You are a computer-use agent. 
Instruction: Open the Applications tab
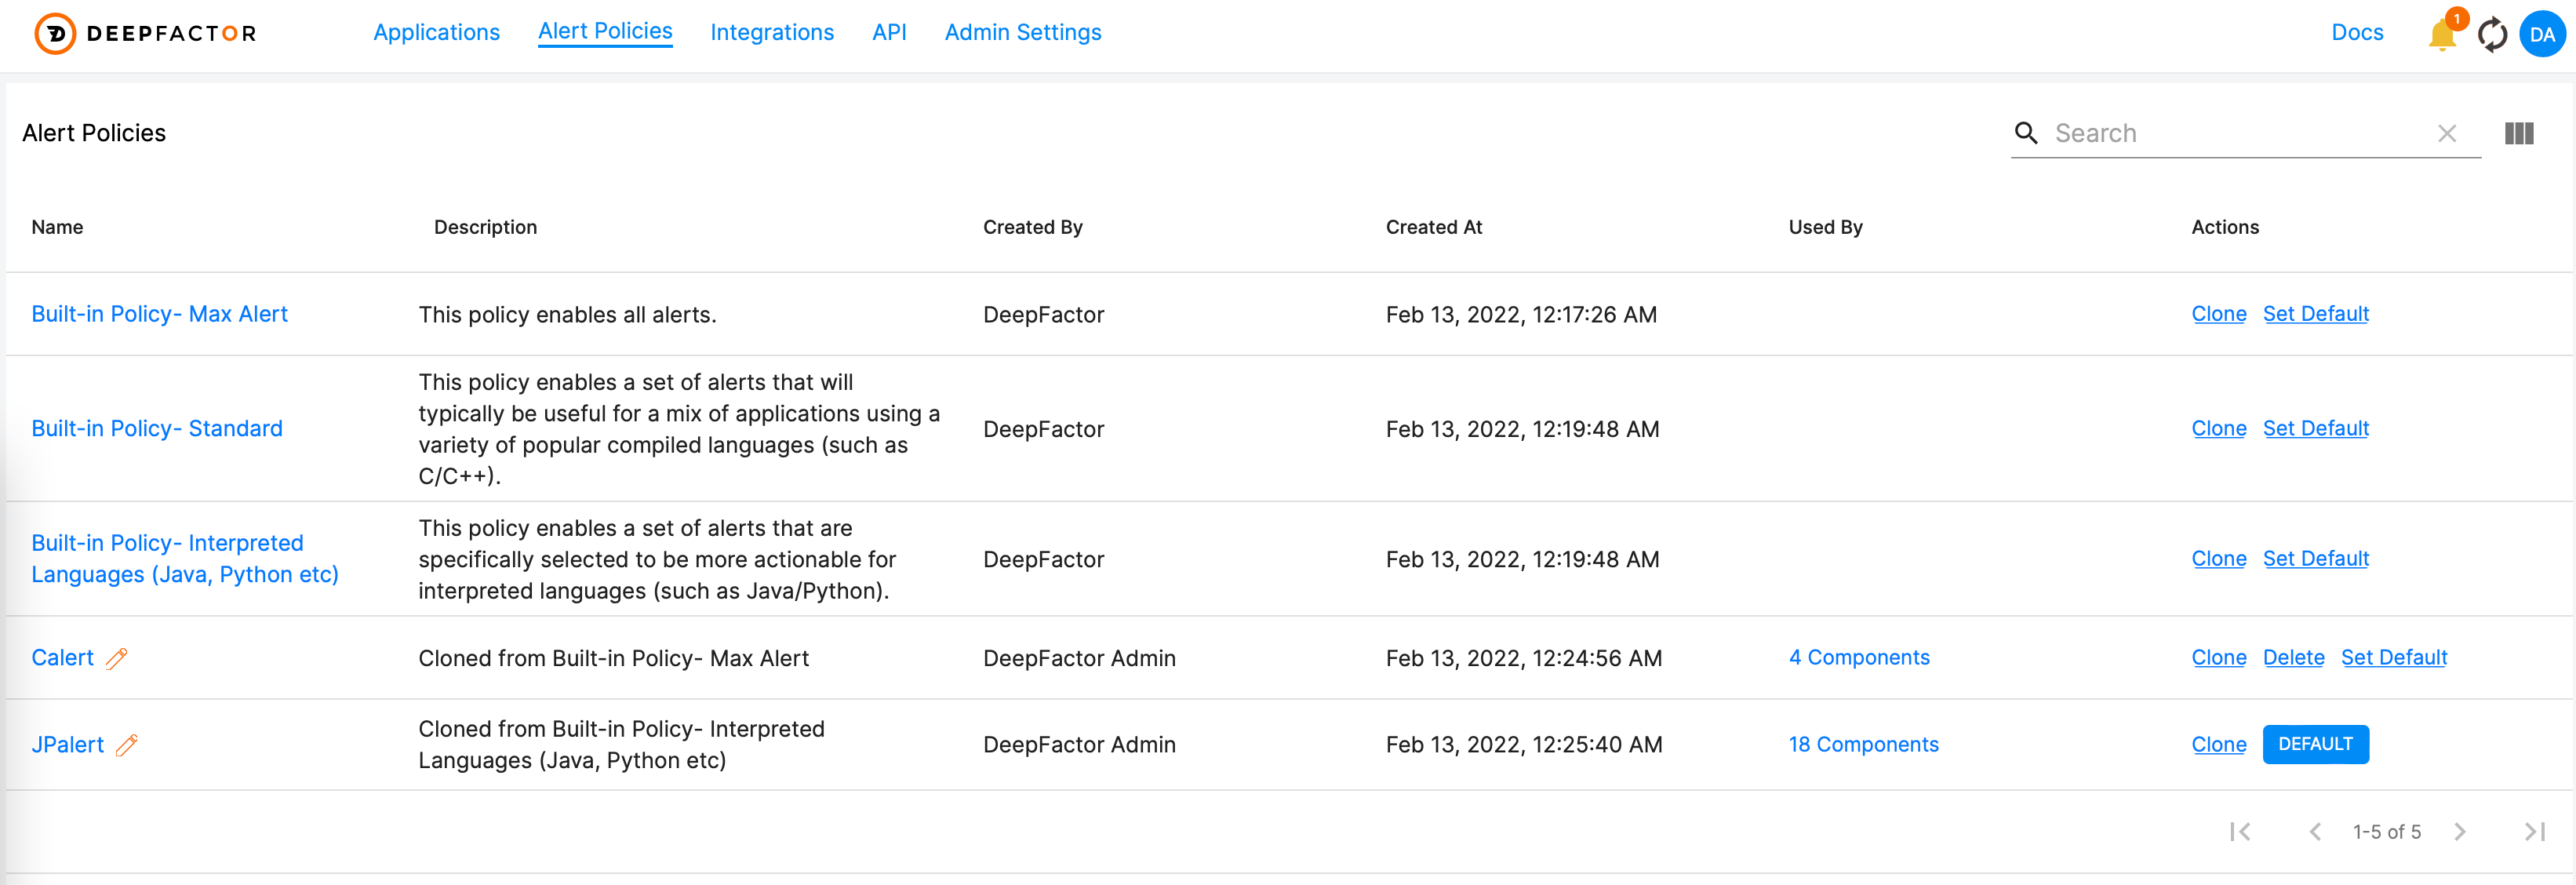436,32
